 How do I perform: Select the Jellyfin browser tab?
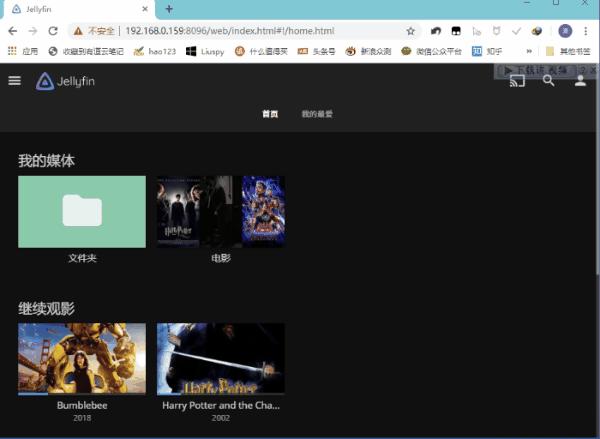[78, 9]
